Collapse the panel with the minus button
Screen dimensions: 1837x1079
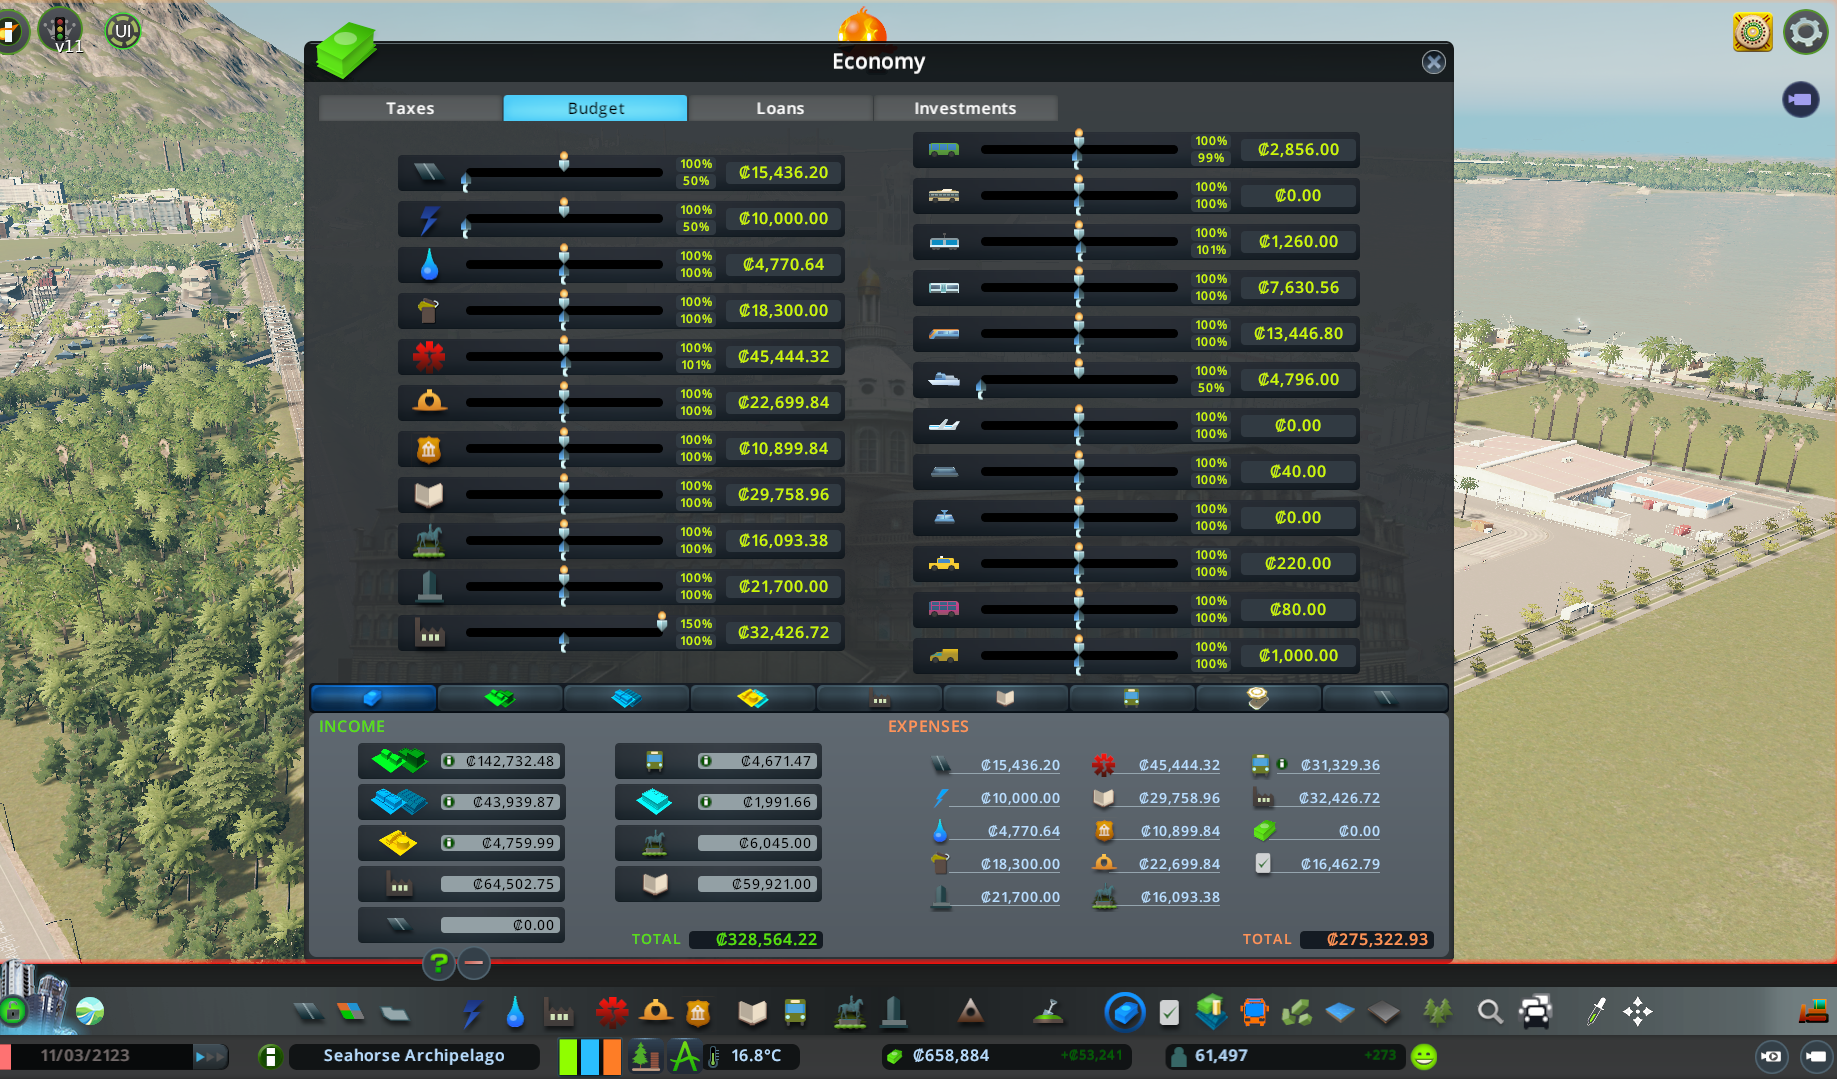click(474, 963)
